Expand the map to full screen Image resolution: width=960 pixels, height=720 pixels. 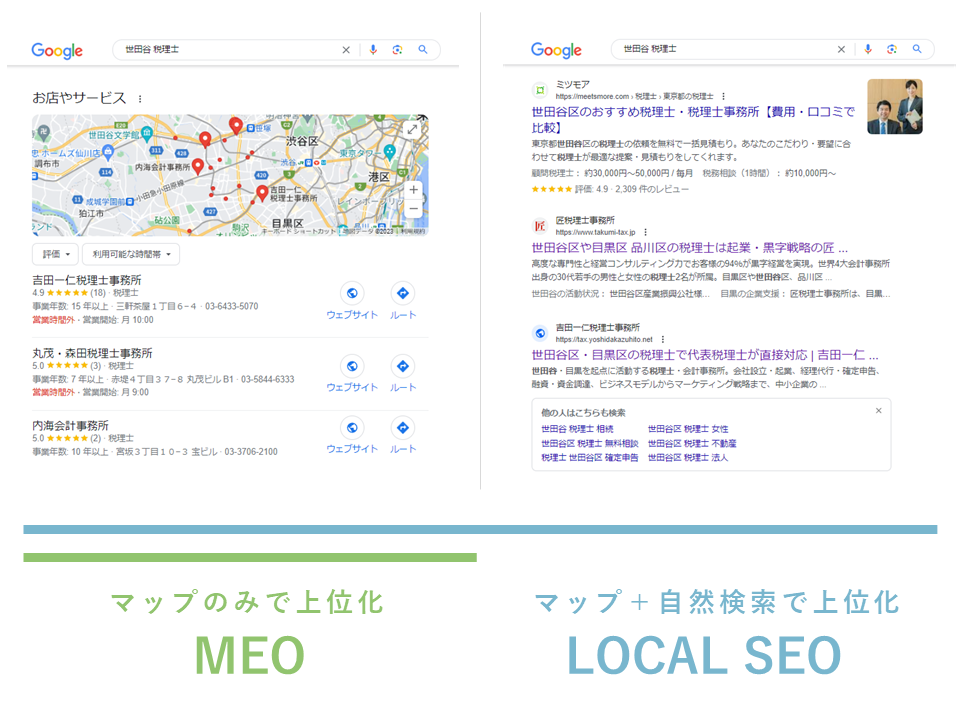click(x=413, y=129)
